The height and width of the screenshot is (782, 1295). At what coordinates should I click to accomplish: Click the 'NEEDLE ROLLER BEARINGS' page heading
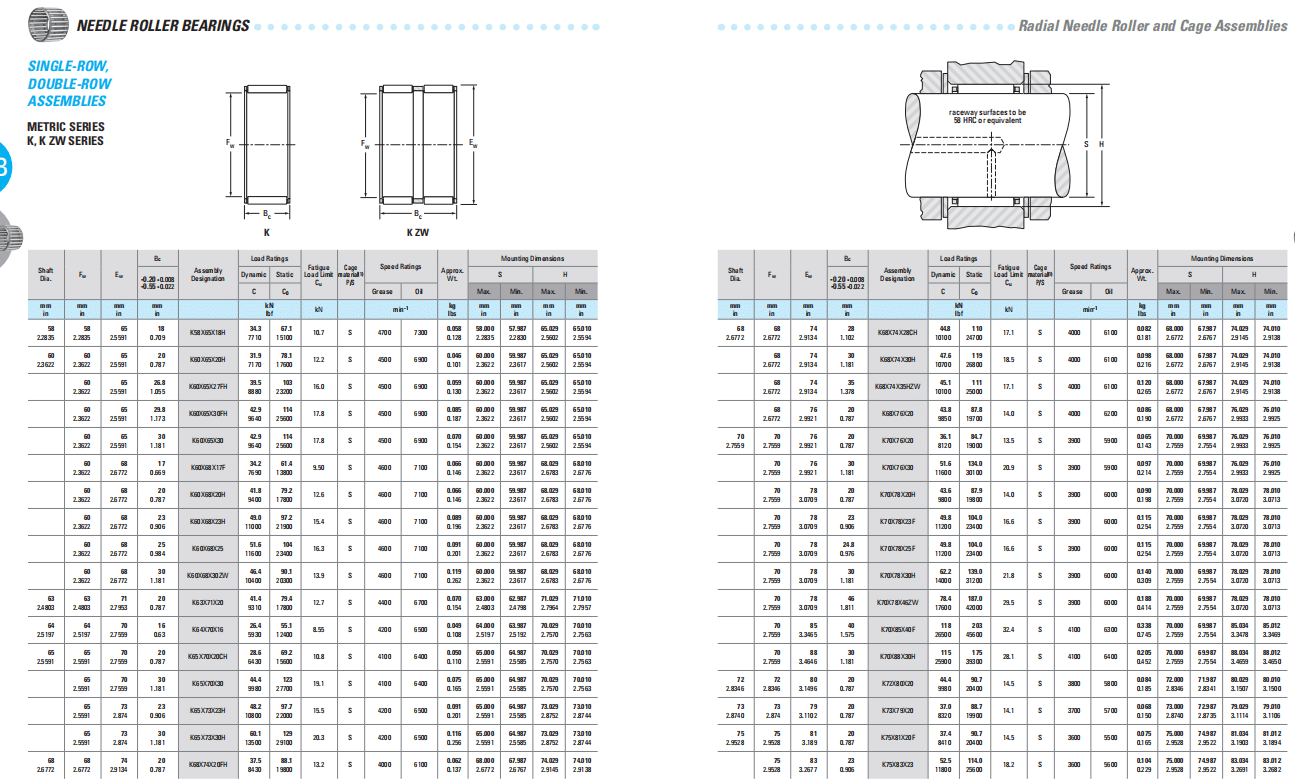click(163, 25)
